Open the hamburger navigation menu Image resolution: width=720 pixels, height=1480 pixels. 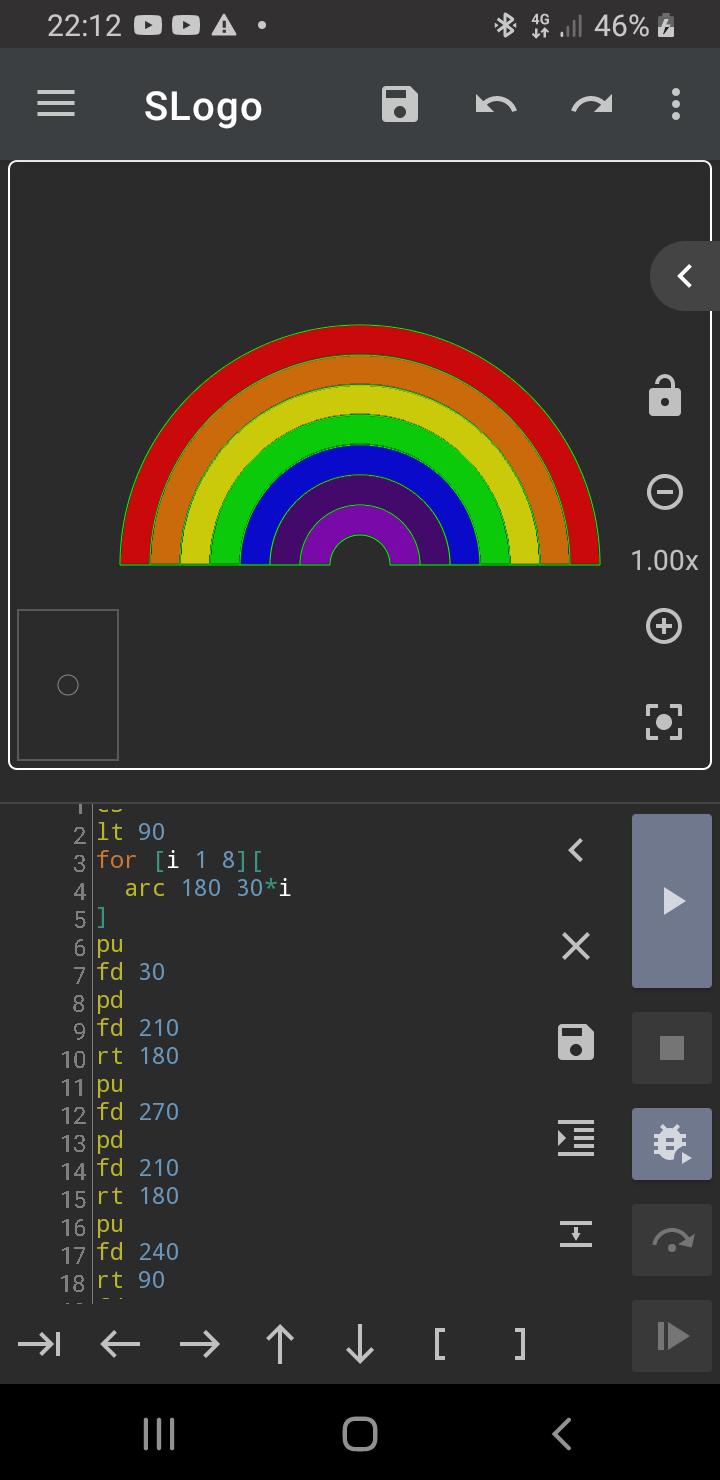(56, 104)
